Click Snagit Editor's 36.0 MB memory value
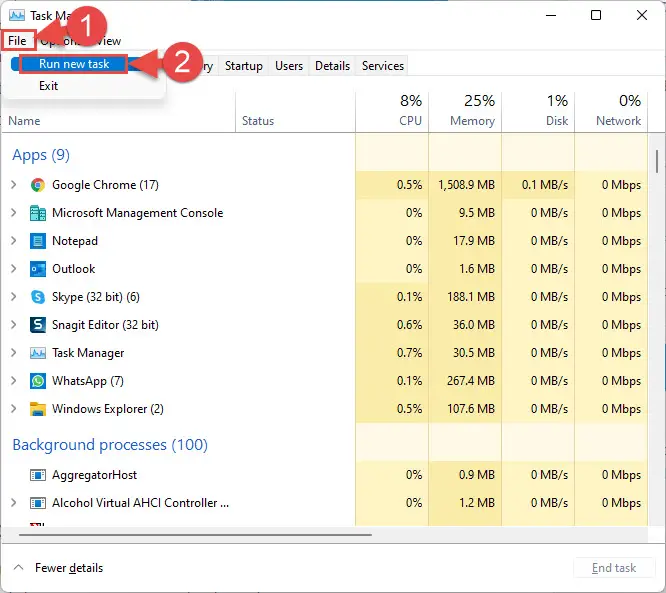666x593 pixels. 474,325
